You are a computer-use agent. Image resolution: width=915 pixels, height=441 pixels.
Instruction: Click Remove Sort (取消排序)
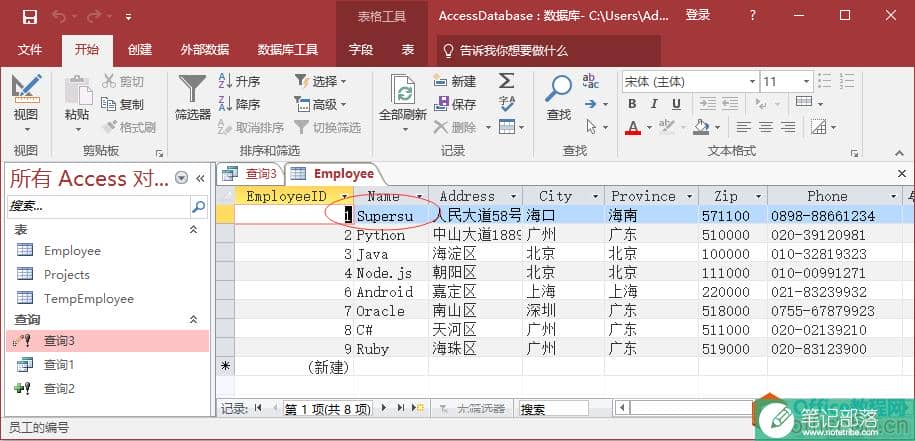tap(251, 127)
